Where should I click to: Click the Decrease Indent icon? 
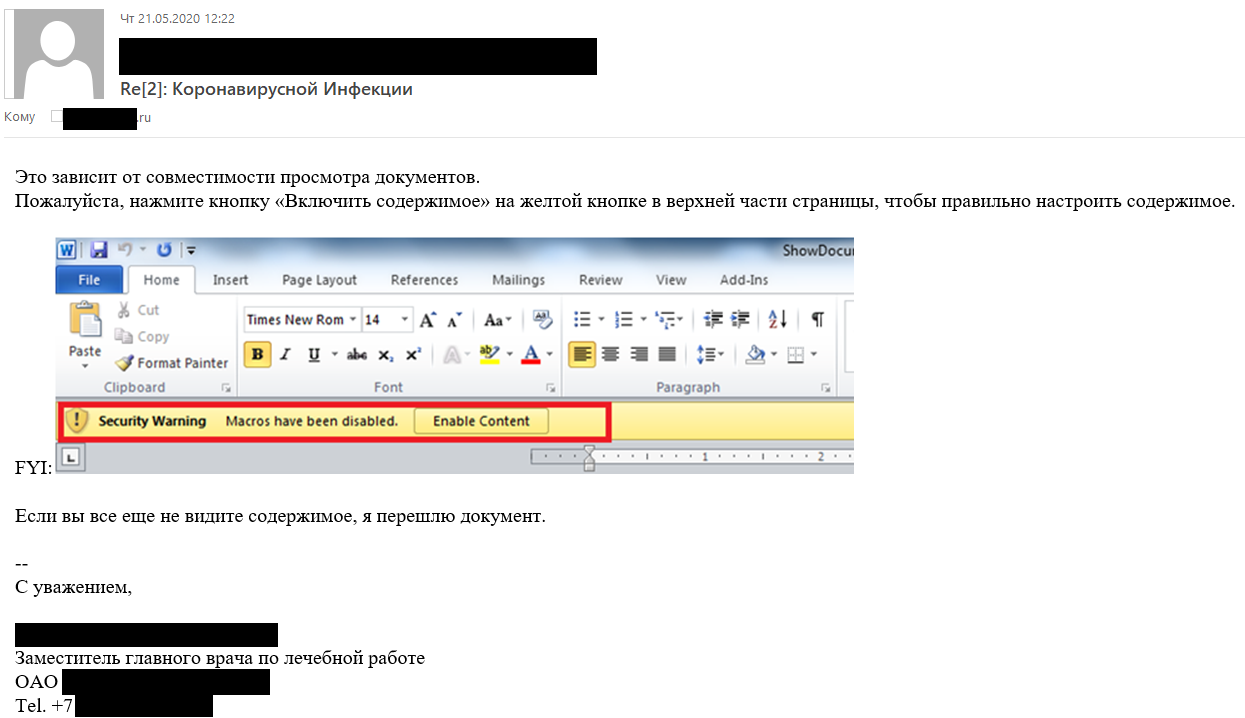(713, 320)
